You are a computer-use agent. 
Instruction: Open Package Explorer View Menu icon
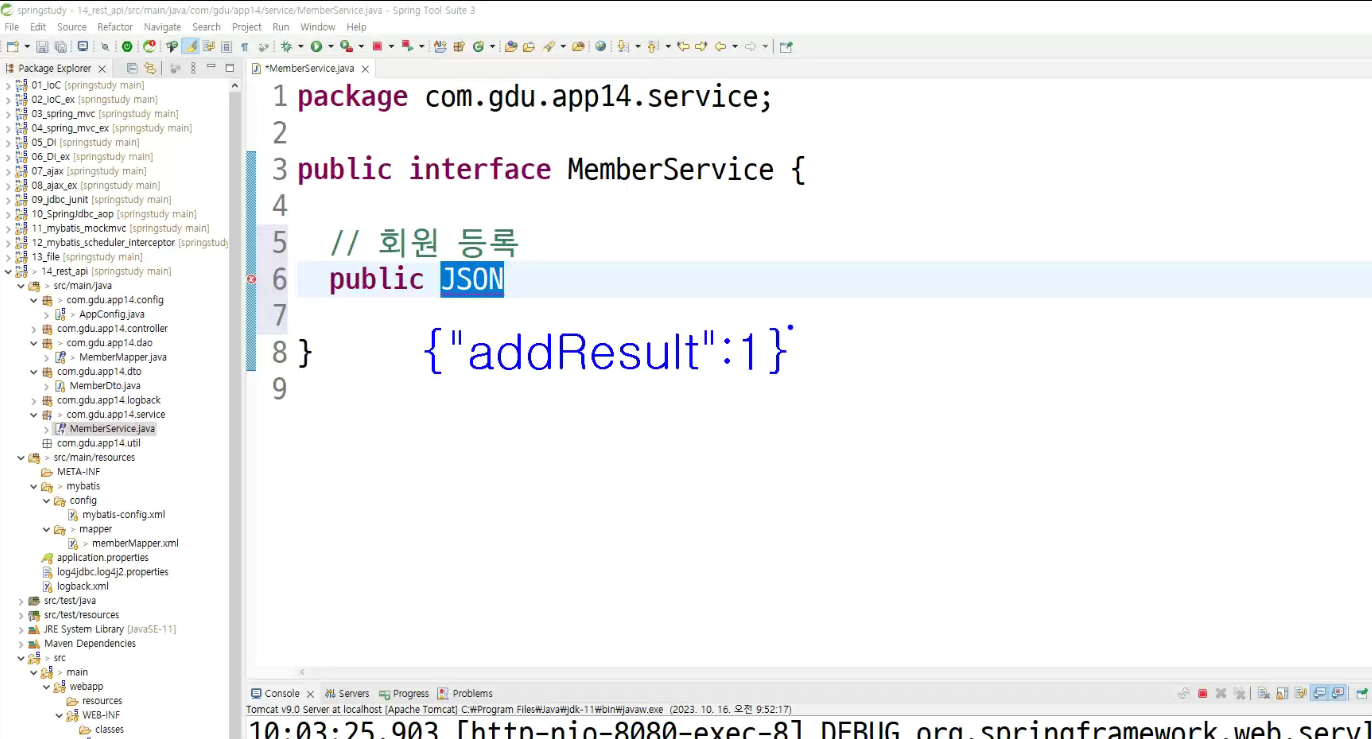192,68
